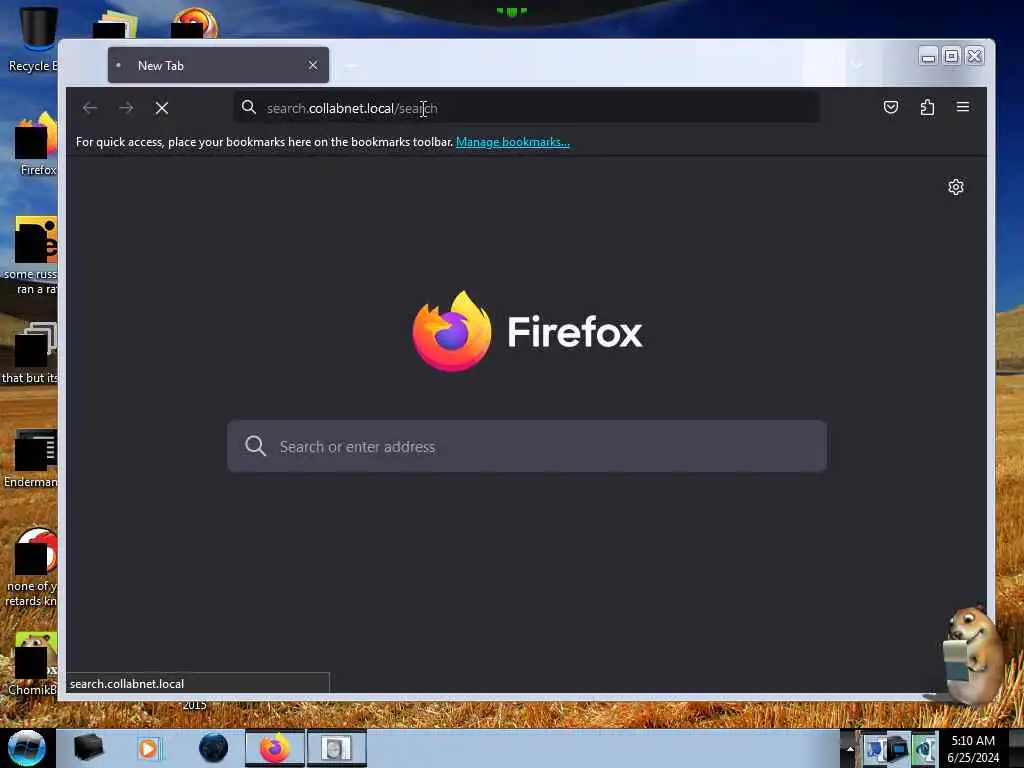Click the address bar showing search.collabnet.local
The width and height of the screenshot is (1024, 768).
(x=526, y=108)
